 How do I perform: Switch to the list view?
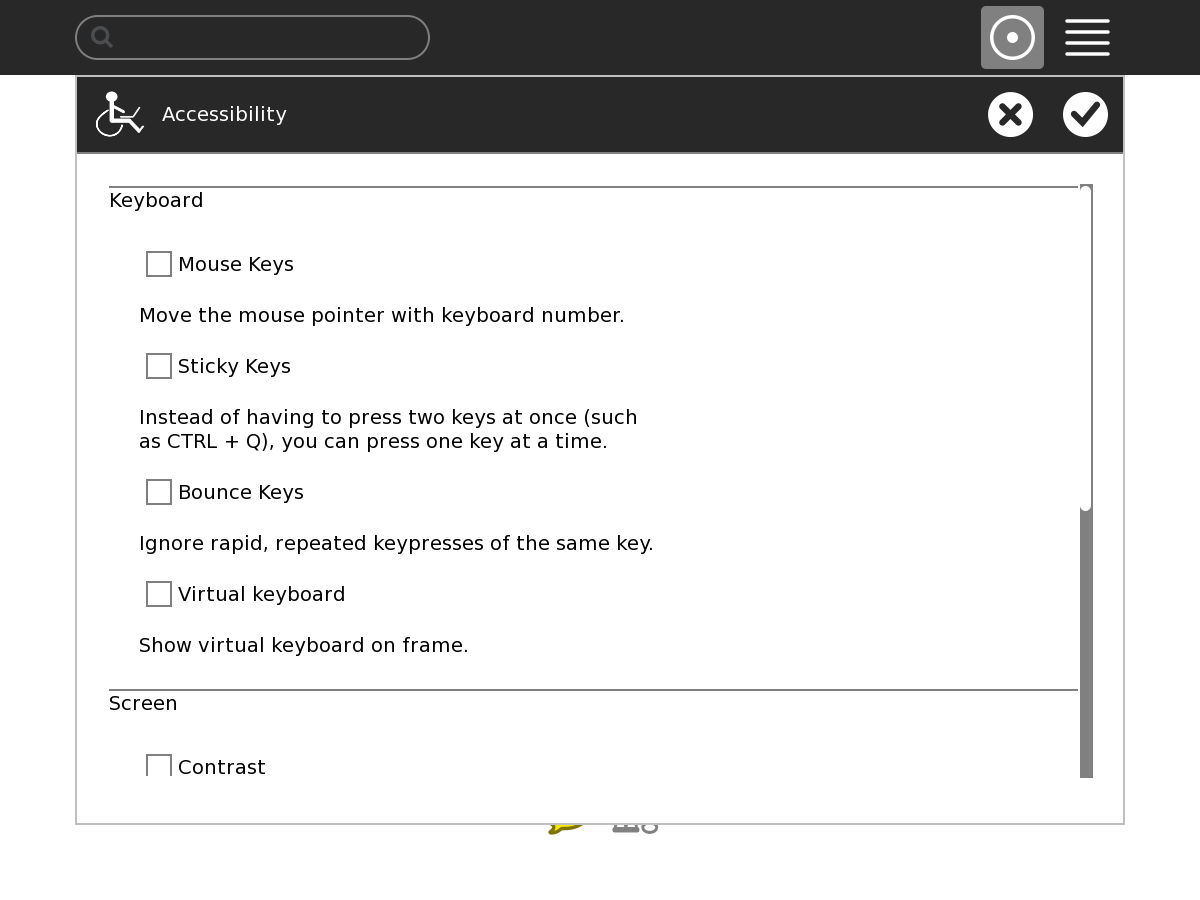coord(1087,38)
